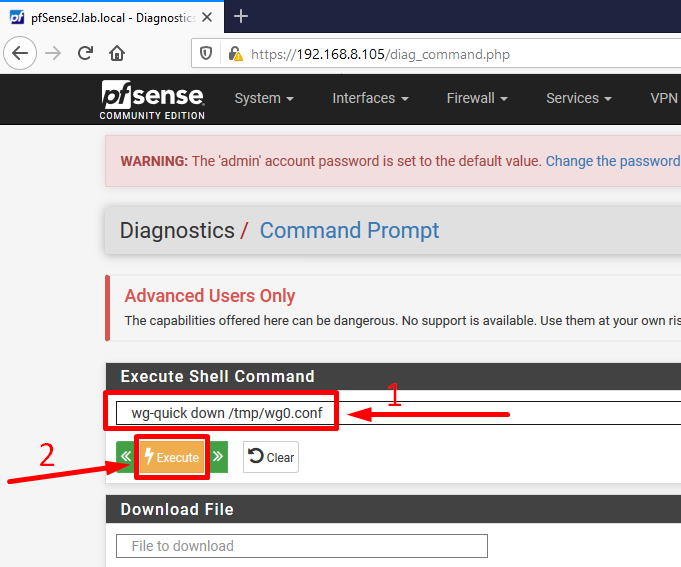Screen dimensions: 681x567
Task: Reload the current page
Action: [x=85, y=53]
